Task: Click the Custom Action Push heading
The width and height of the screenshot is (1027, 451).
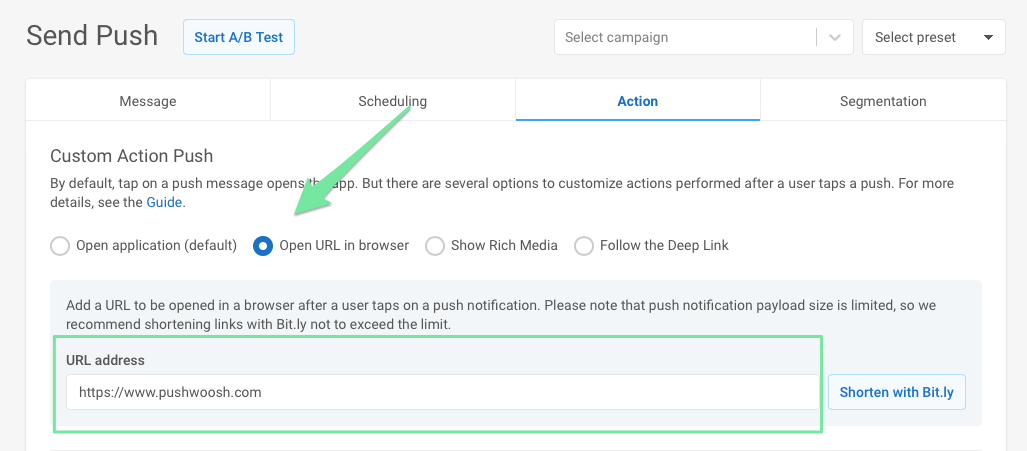Action: (132, 156)
